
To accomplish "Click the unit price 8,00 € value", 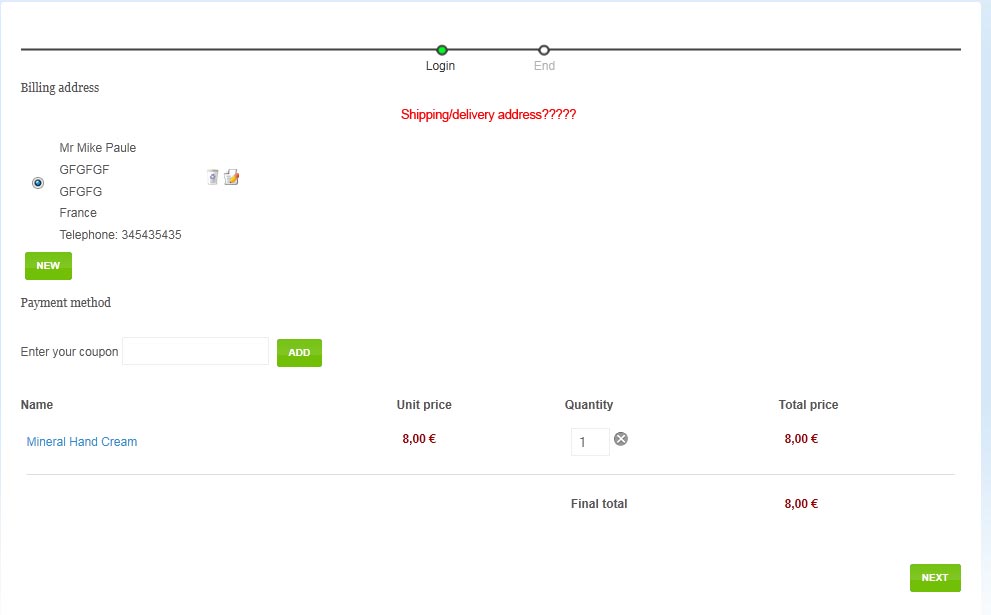I will [419, 439].
